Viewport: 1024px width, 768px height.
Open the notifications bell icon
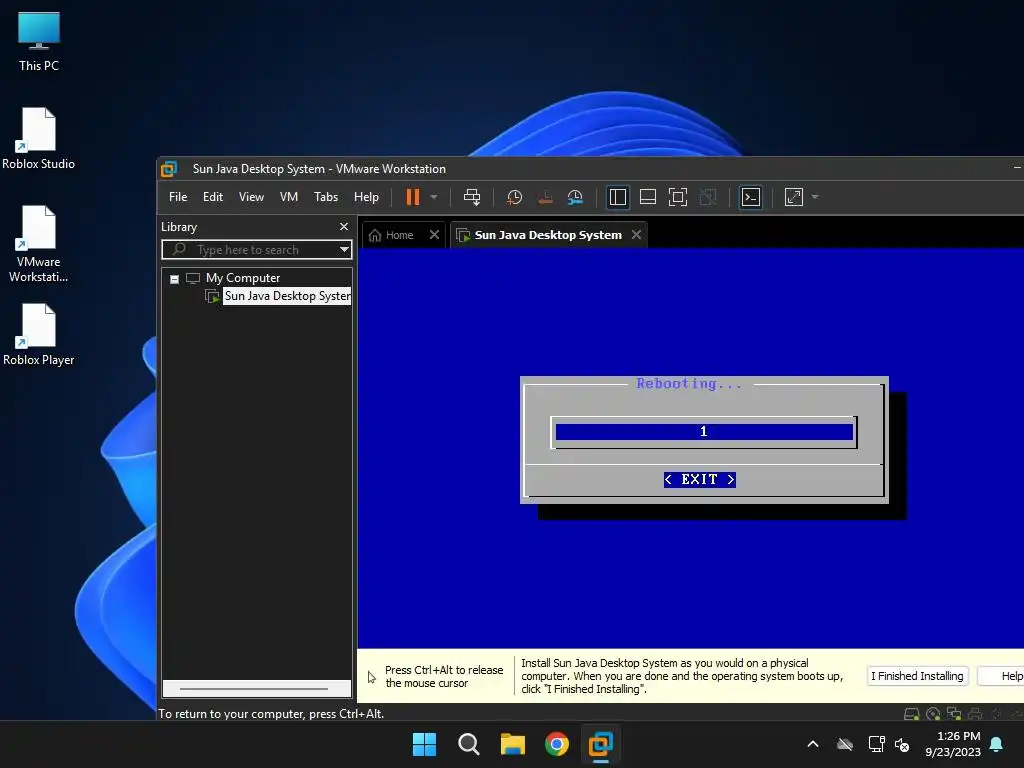click(997, 744)
